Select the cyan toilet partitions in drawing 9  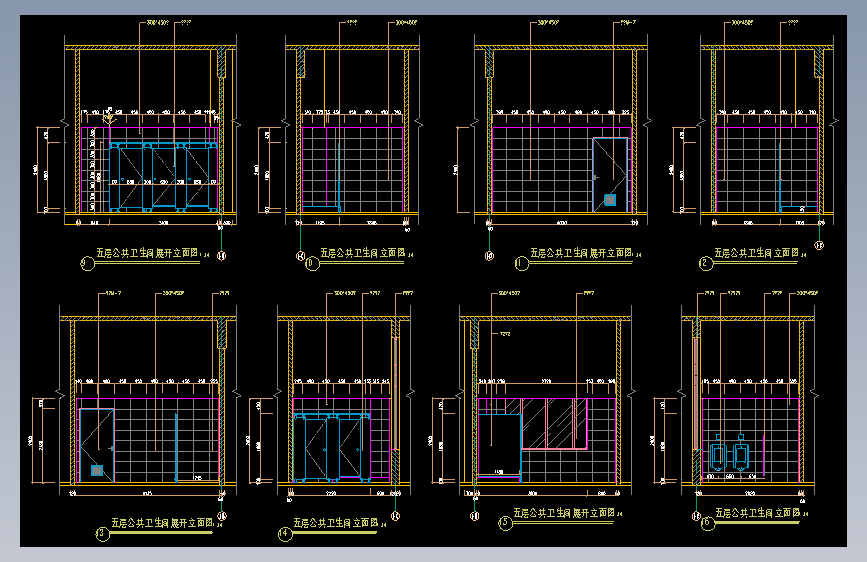pos(163,177)
